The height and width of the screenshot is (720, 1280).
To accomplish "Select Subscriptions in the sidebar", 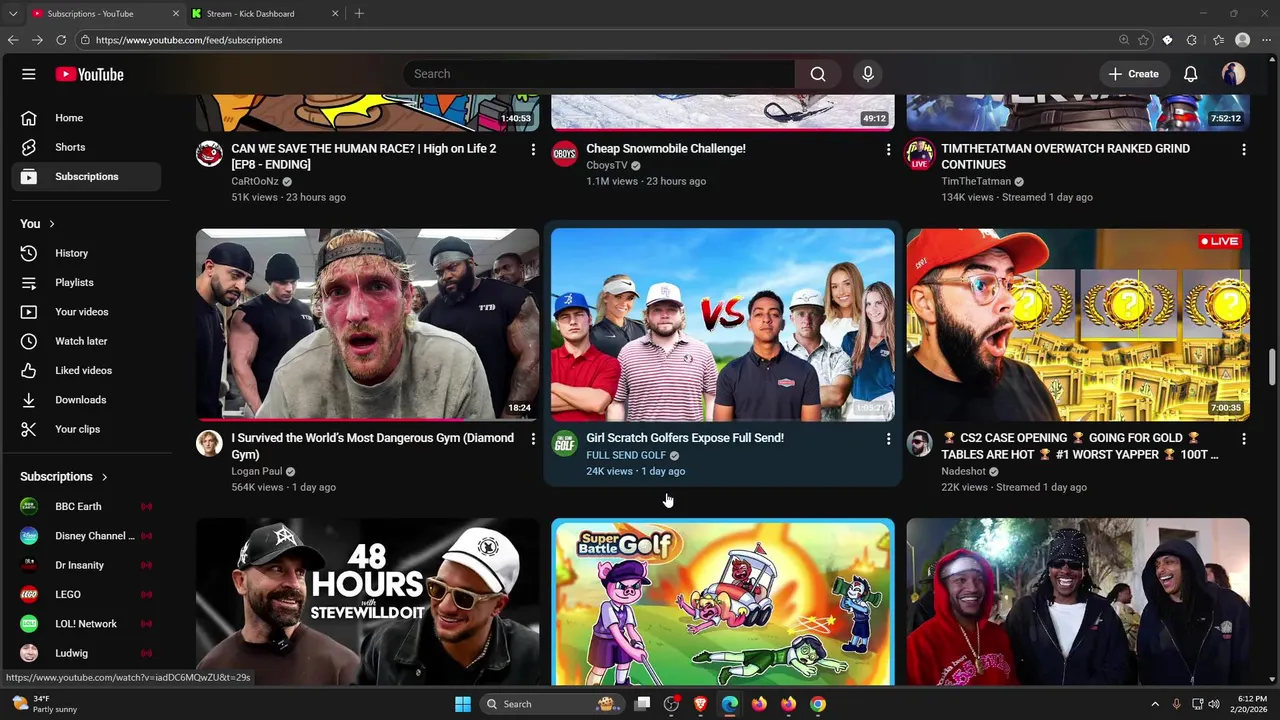I will click(86, 176).
